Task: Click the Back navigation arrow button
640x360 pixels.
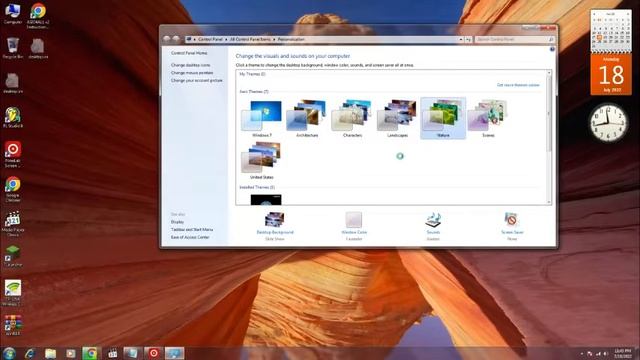Action: [167, 39]
